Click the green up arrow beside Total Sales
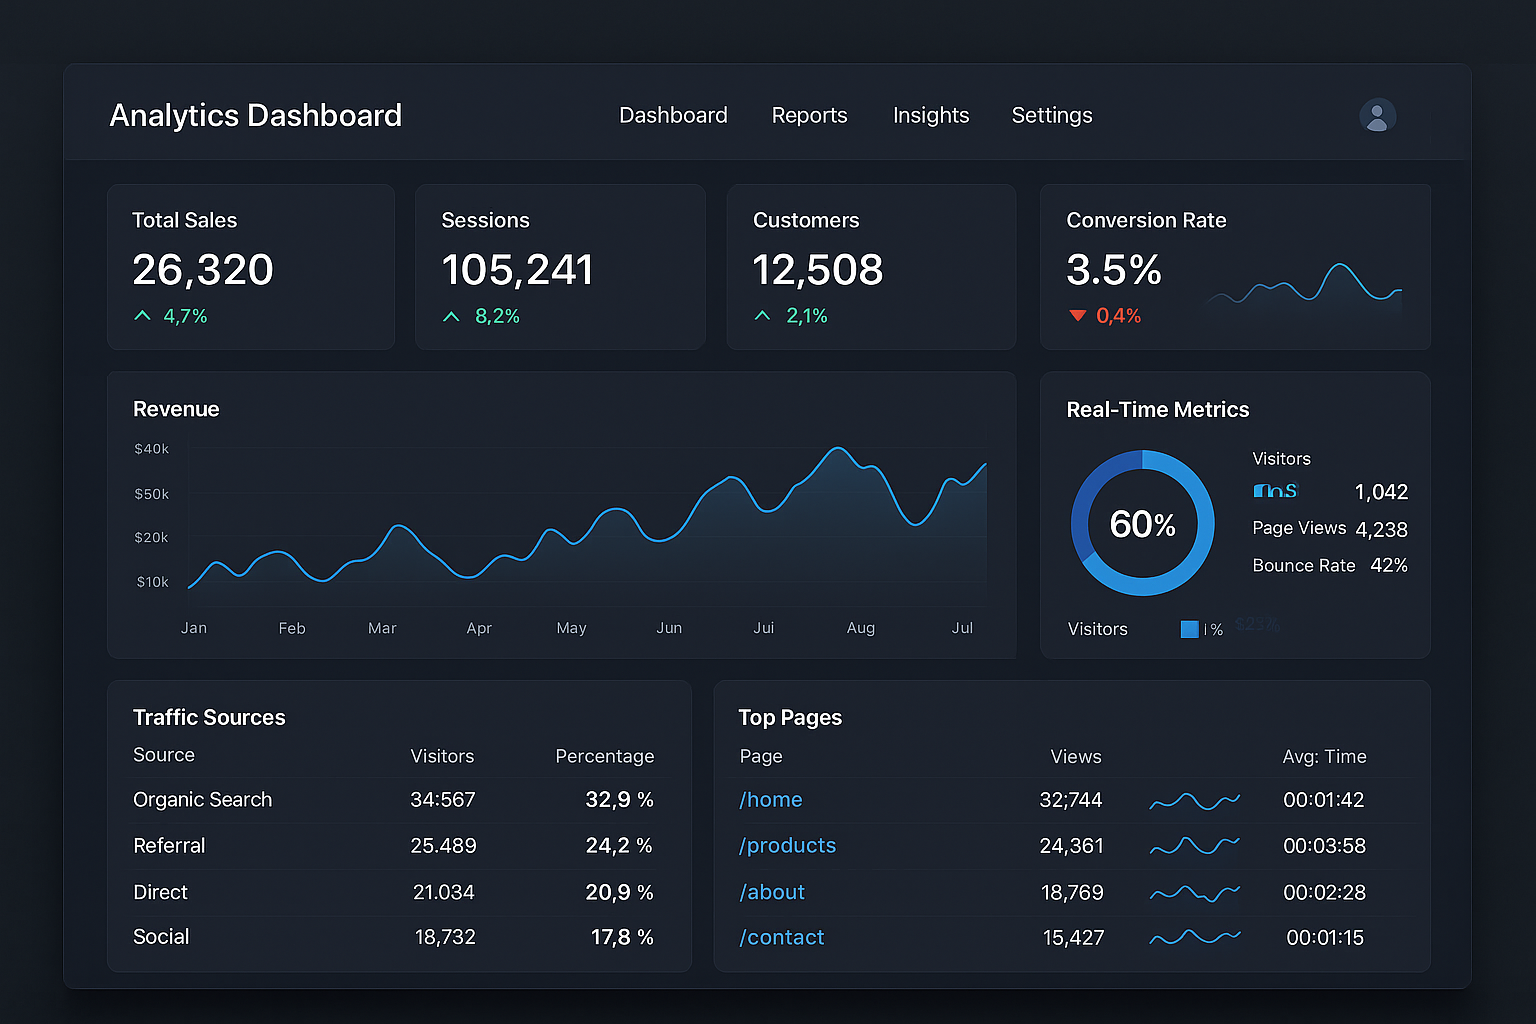This screenshot has width=1536, height=1024. (x=142, y=315)
